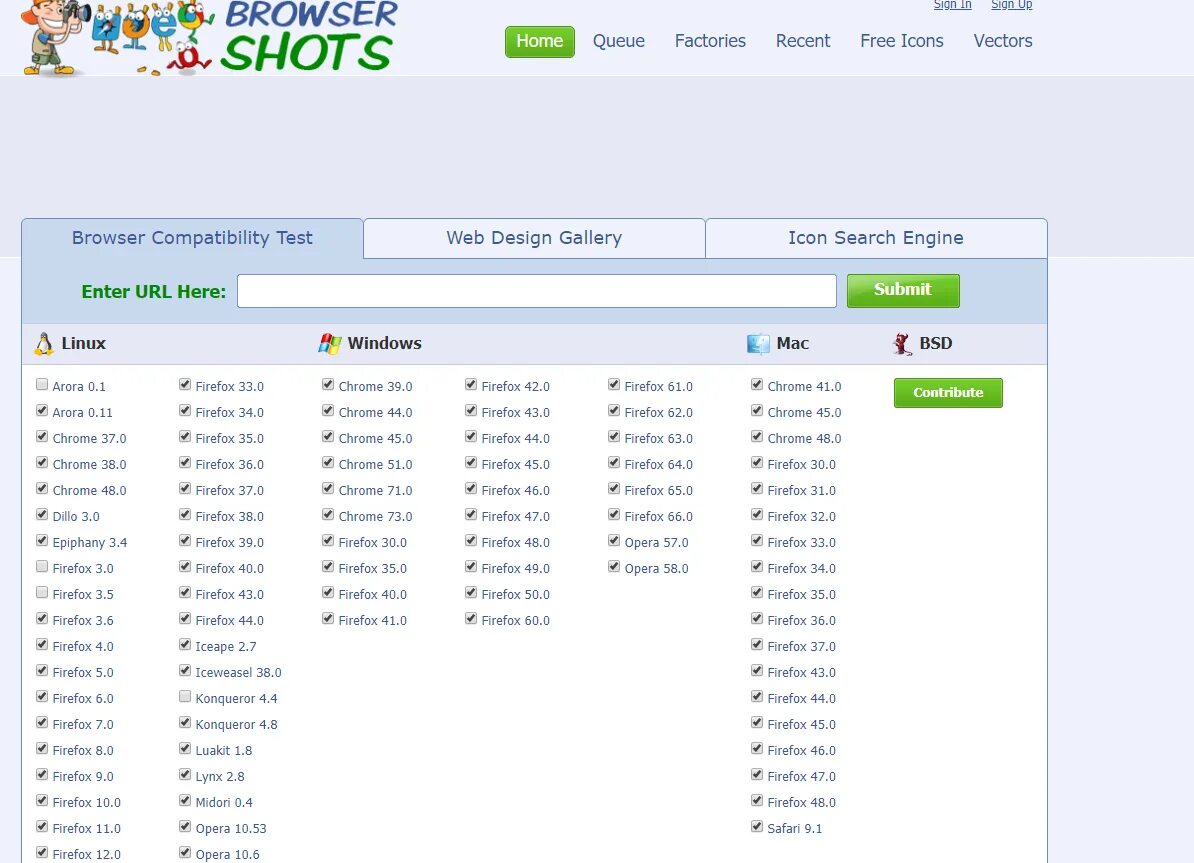Viewport: 1194px width, 863px height.
Task: Uncheck Mac Firefox 30.0 checkbox
Action: point(757,462)
